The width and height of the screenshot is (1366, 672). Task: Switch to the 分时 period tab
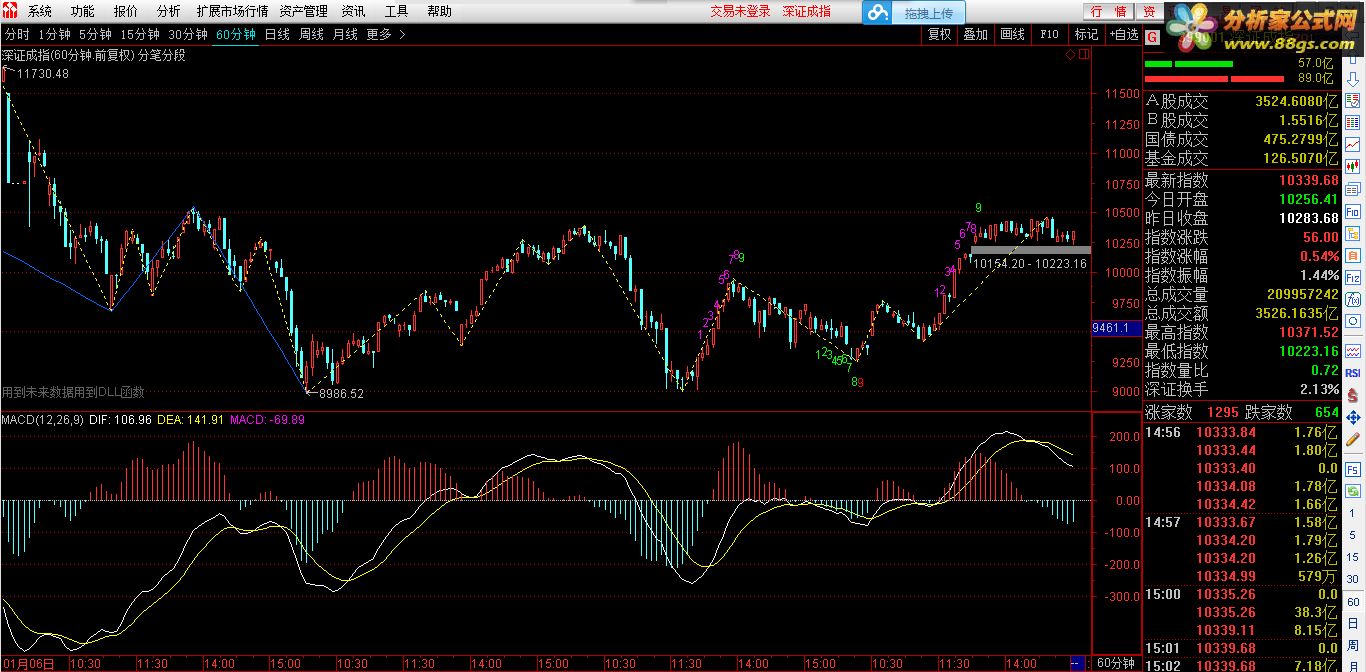[x=17, y=34]
